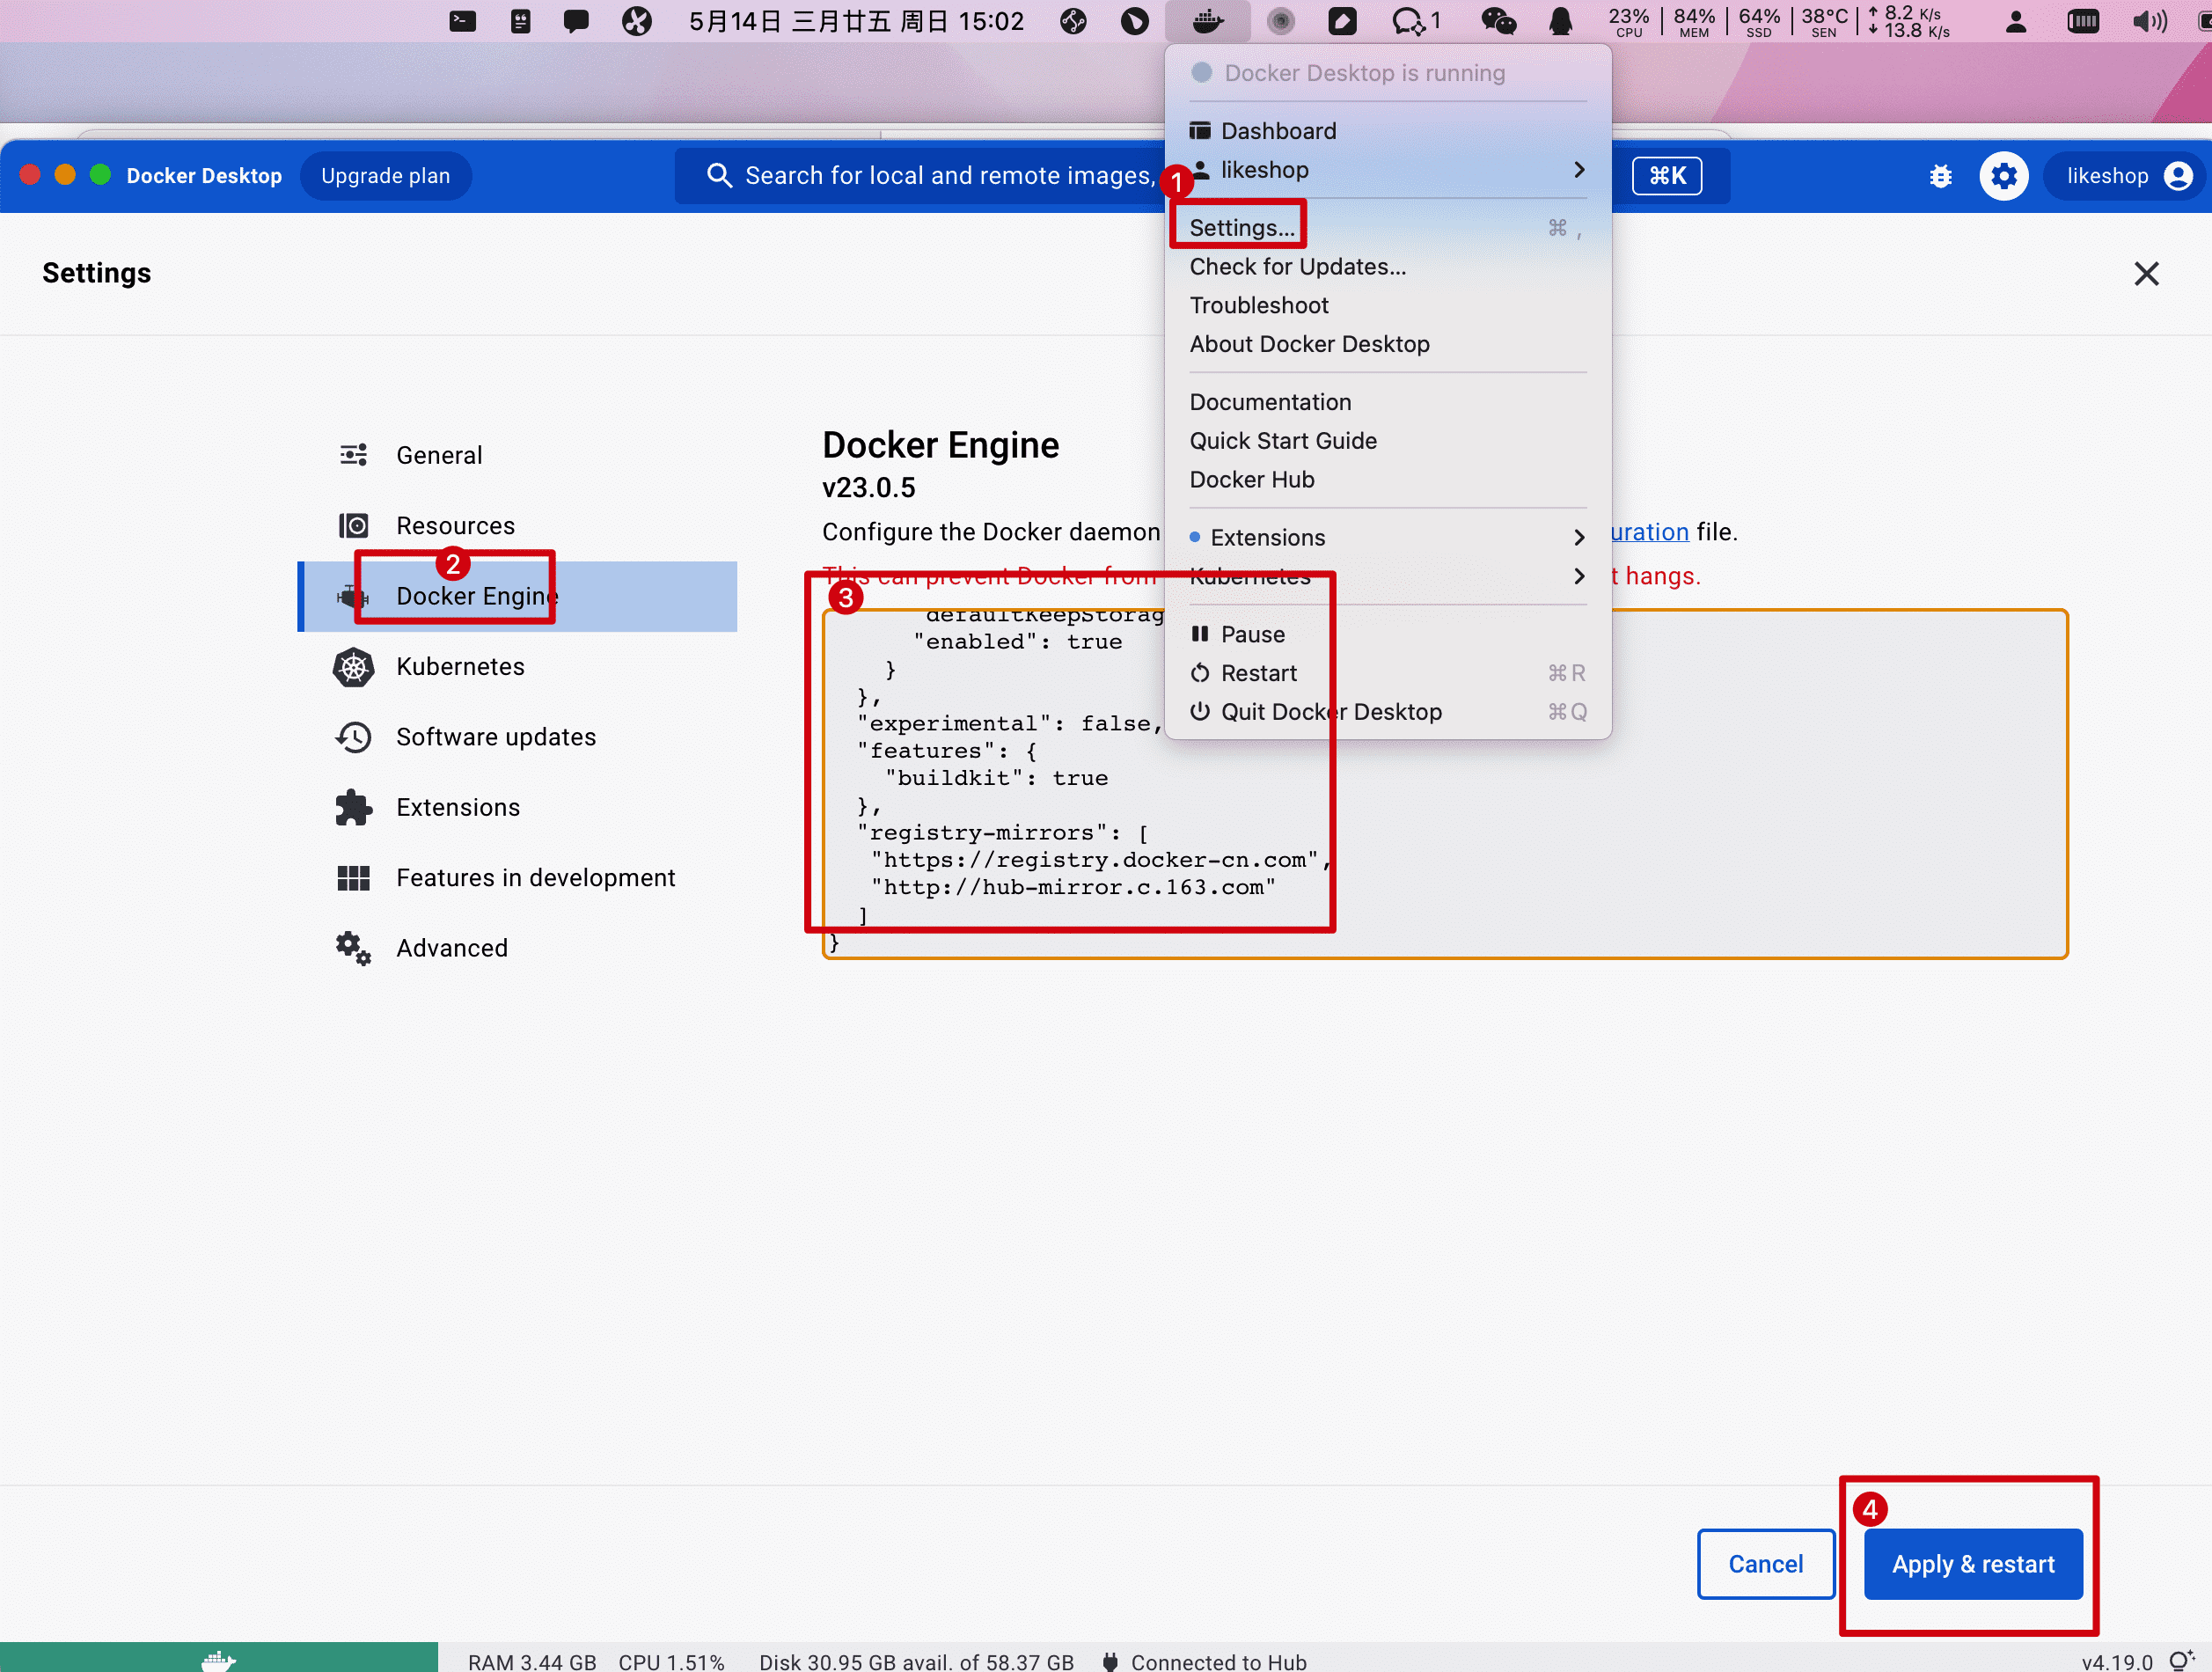Open Quick Start Guide menu entry
Viewport: 2212px width, 1672px height.
point(1387,441)
